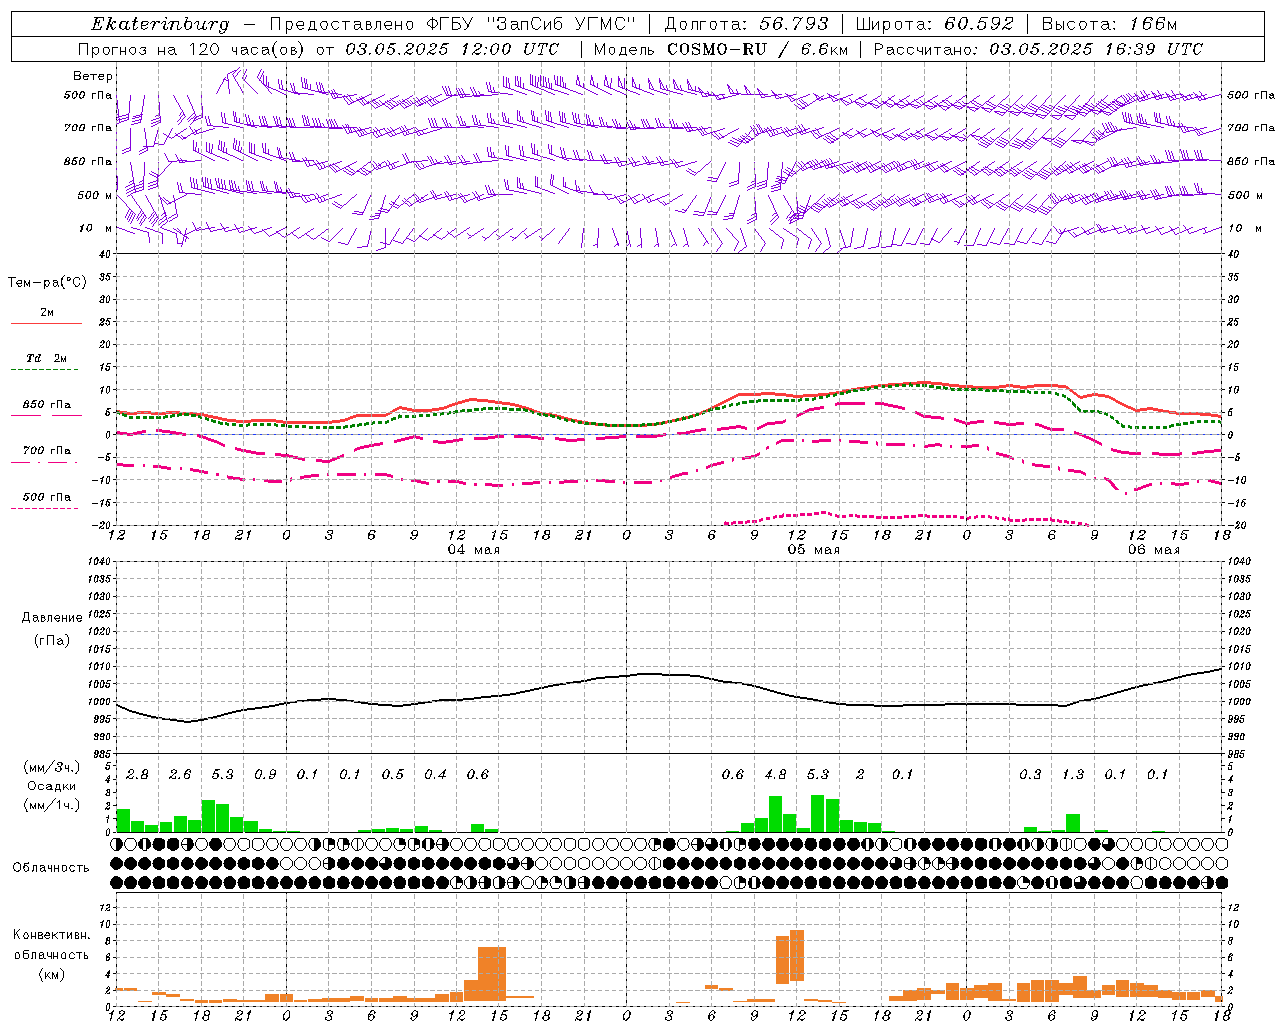The image size is (1280, 1024).
Task: Select the 'Предоставлено ФГБУ "ЗапСиб УГМС"' provider text
Action: coord(452,24)
